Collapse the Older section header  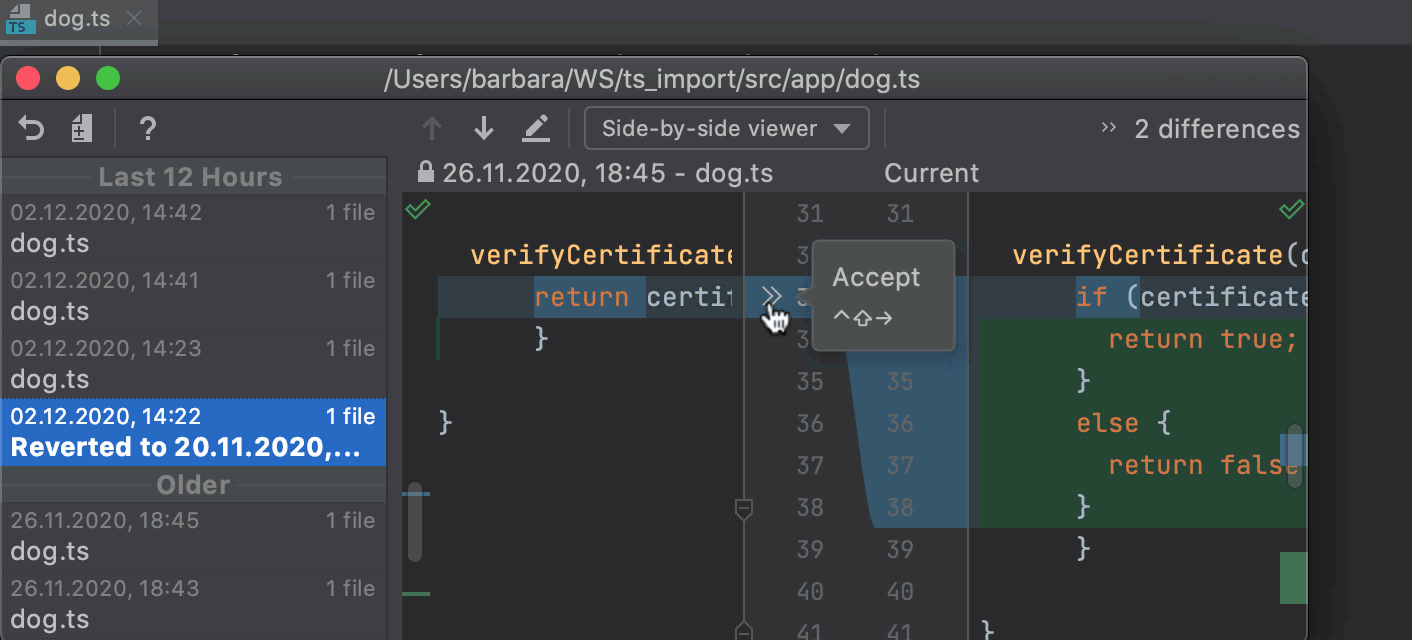click(x=193, y=485)
